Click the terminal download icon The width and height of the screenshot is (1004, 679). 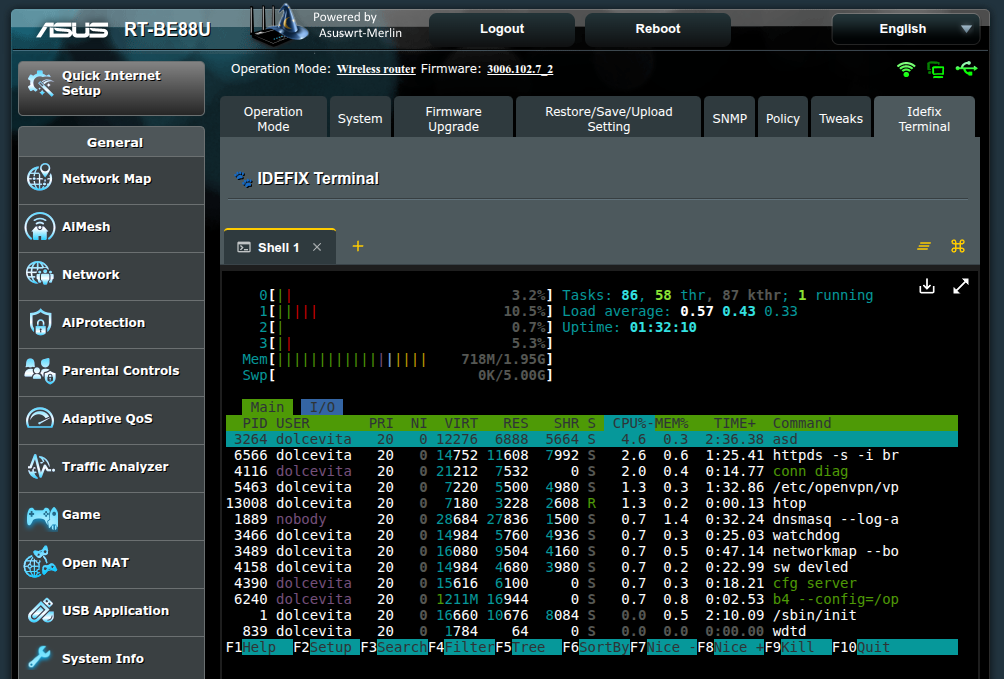(x=927, y=287)
